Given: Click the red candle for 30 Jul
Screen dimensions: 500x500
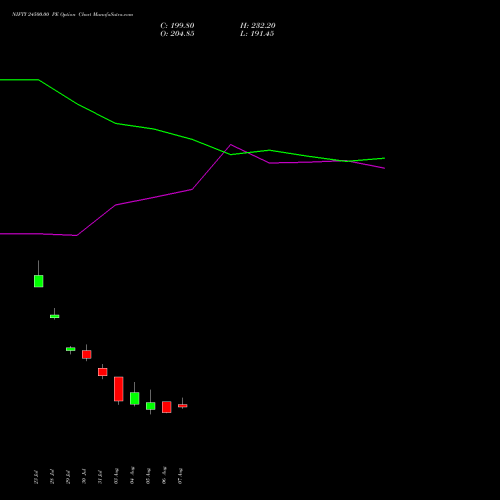Looking at the screenshot, I should tap(87, 354).
